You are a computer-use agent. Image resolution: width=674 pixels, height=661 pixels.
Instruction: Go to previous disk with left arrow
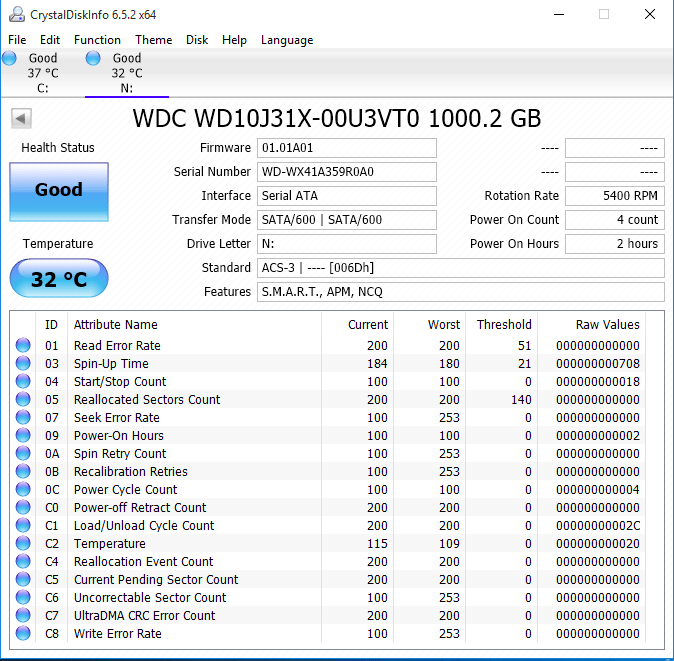click(x=21, y=118)
